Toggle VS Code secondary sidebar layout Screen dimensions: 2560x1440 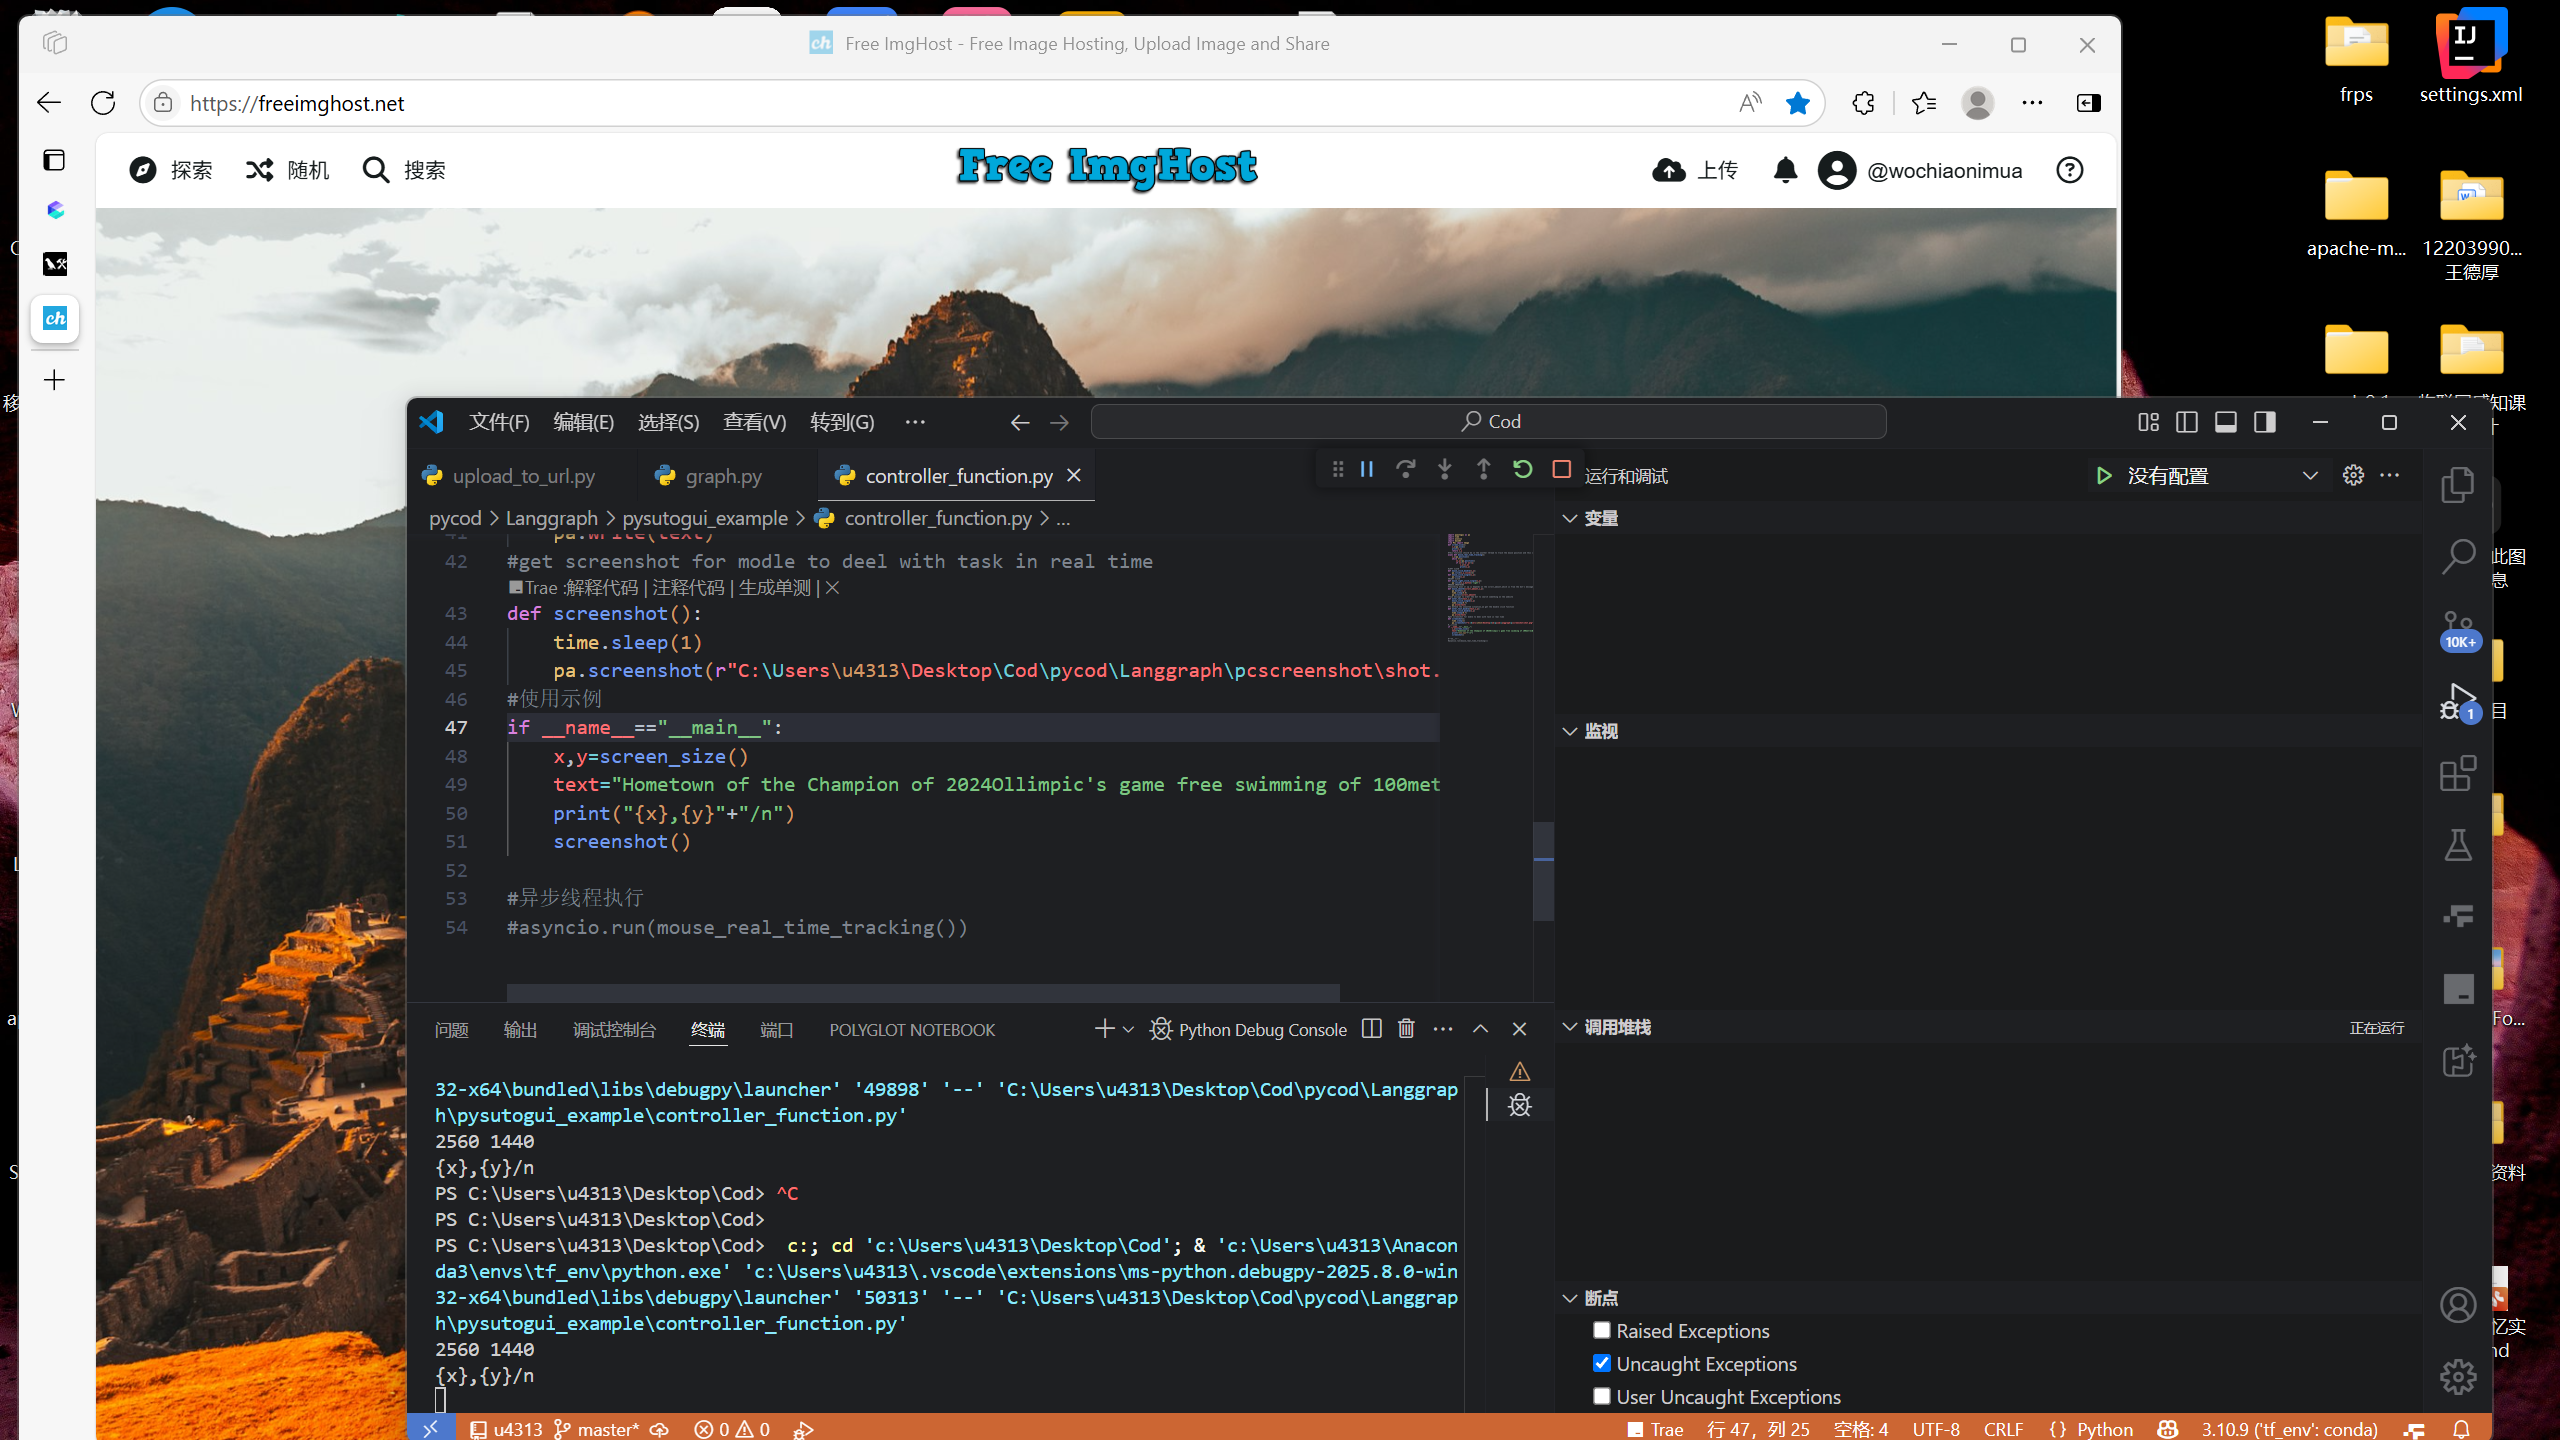pos(2265,422)
